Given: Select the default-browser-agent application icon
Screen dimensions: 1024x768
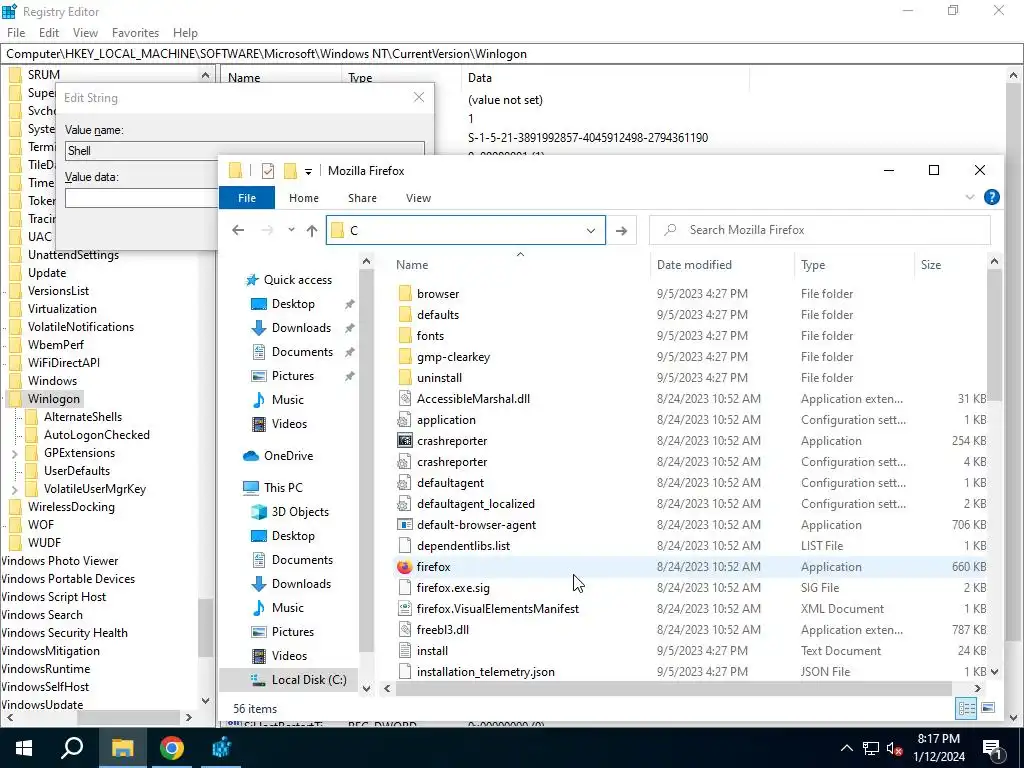Looking at the screenshot, I should 405,525.
